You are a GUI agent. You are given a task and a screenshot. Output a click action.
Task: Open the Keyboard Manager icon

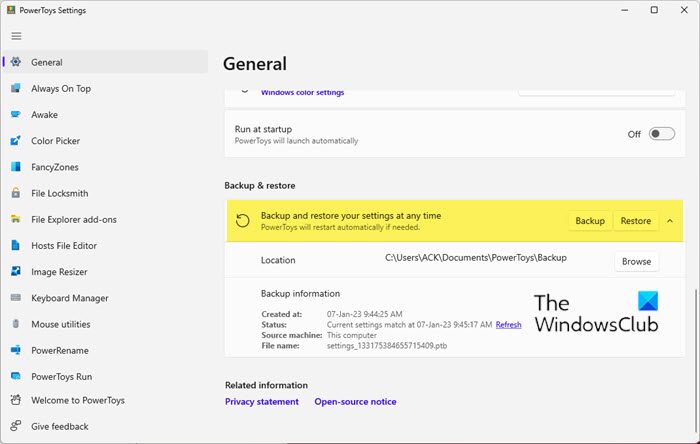click(16, 298)
